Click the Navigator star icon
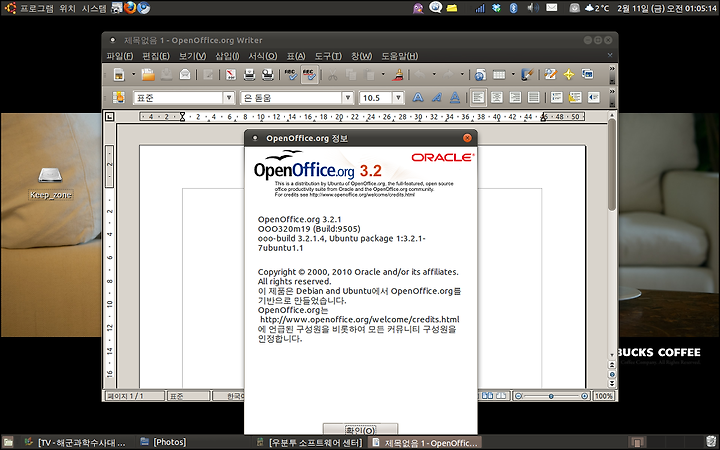Image resolution: width=720 pixels, height=450 pixels. point(568,74)
